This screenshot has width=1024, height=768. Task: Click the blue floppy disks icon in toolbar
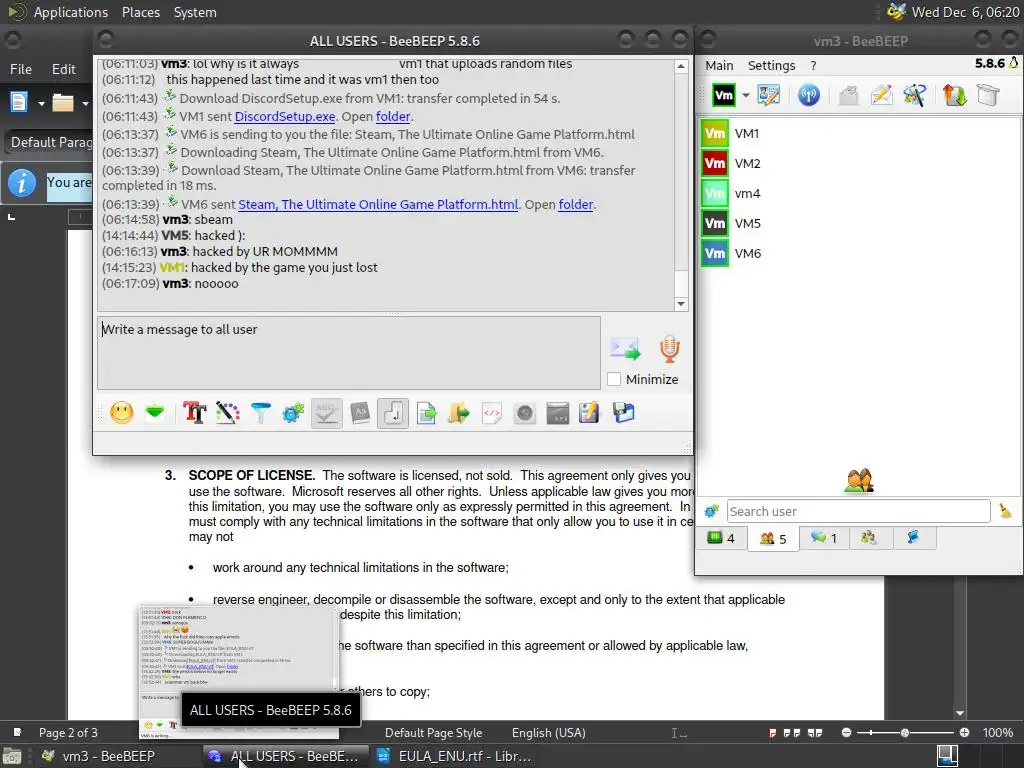[x=624, y=413]
